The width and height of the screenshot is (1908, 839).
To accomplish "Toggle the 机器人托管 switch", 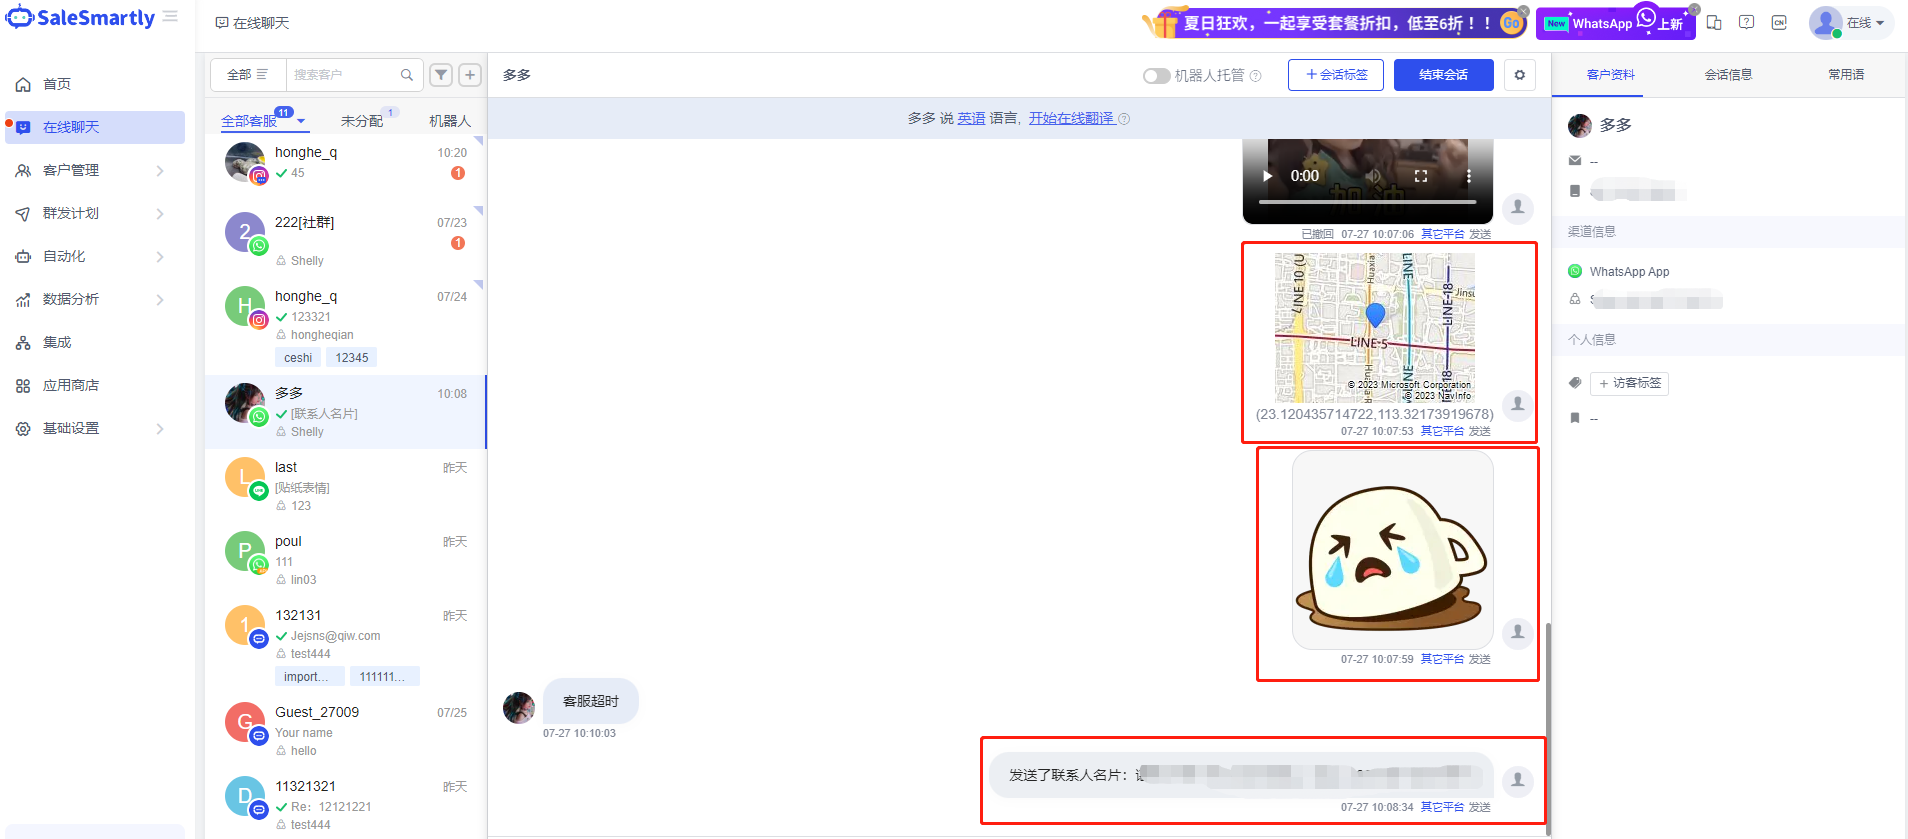I will [x=1157, y=76].
